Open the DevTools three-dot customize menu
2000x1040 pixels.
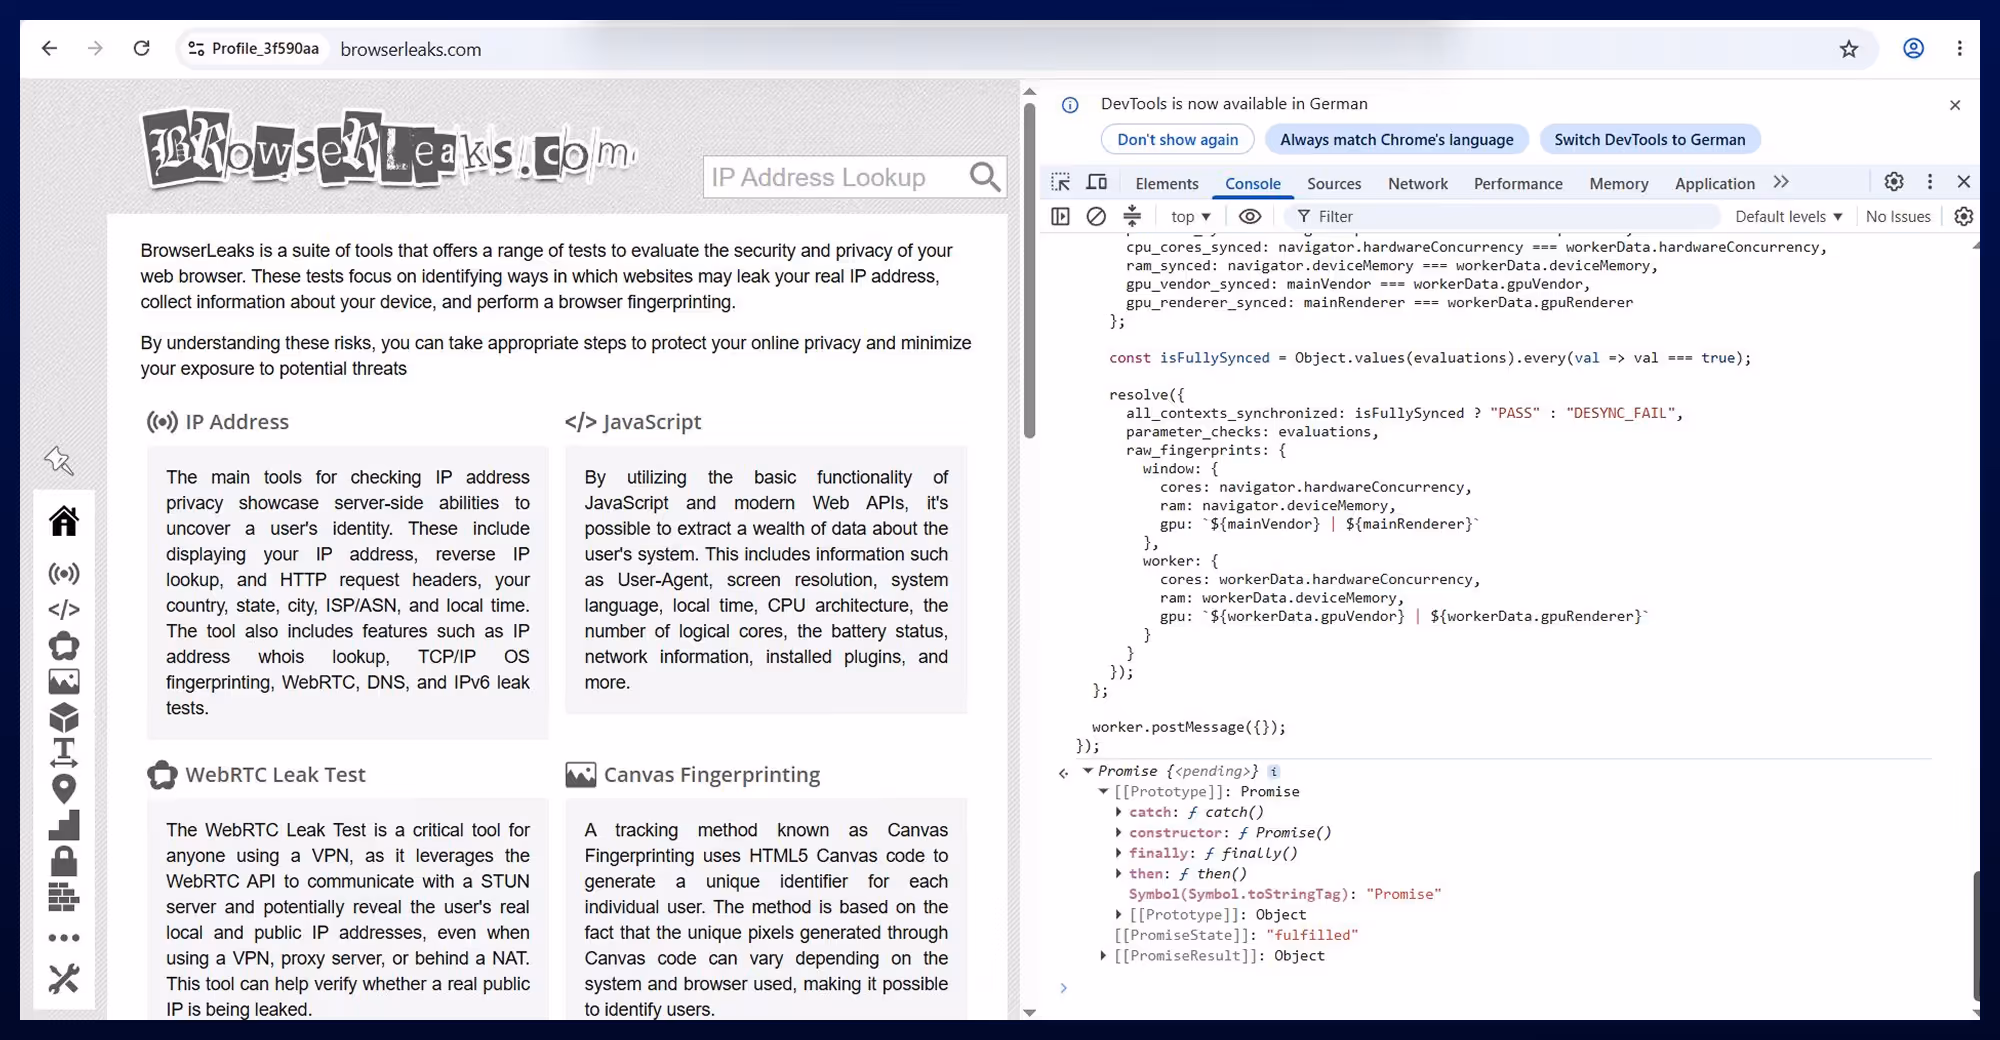(x=1930, y=182)
